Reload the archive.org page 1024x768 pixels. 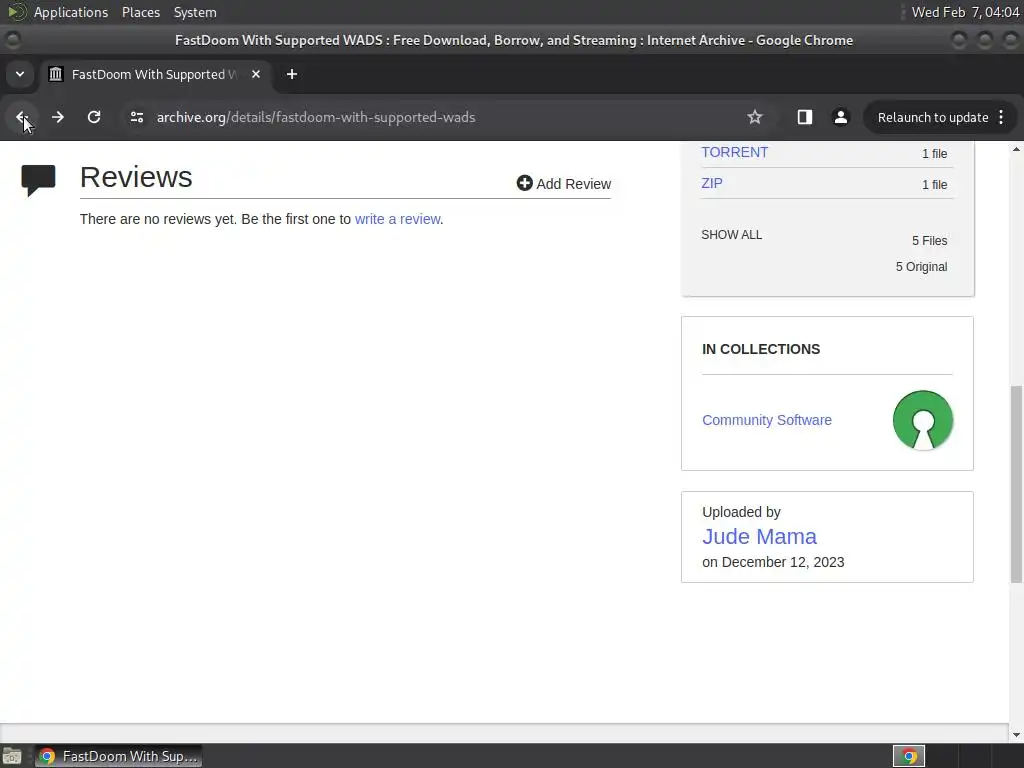[x=94, y=118]
